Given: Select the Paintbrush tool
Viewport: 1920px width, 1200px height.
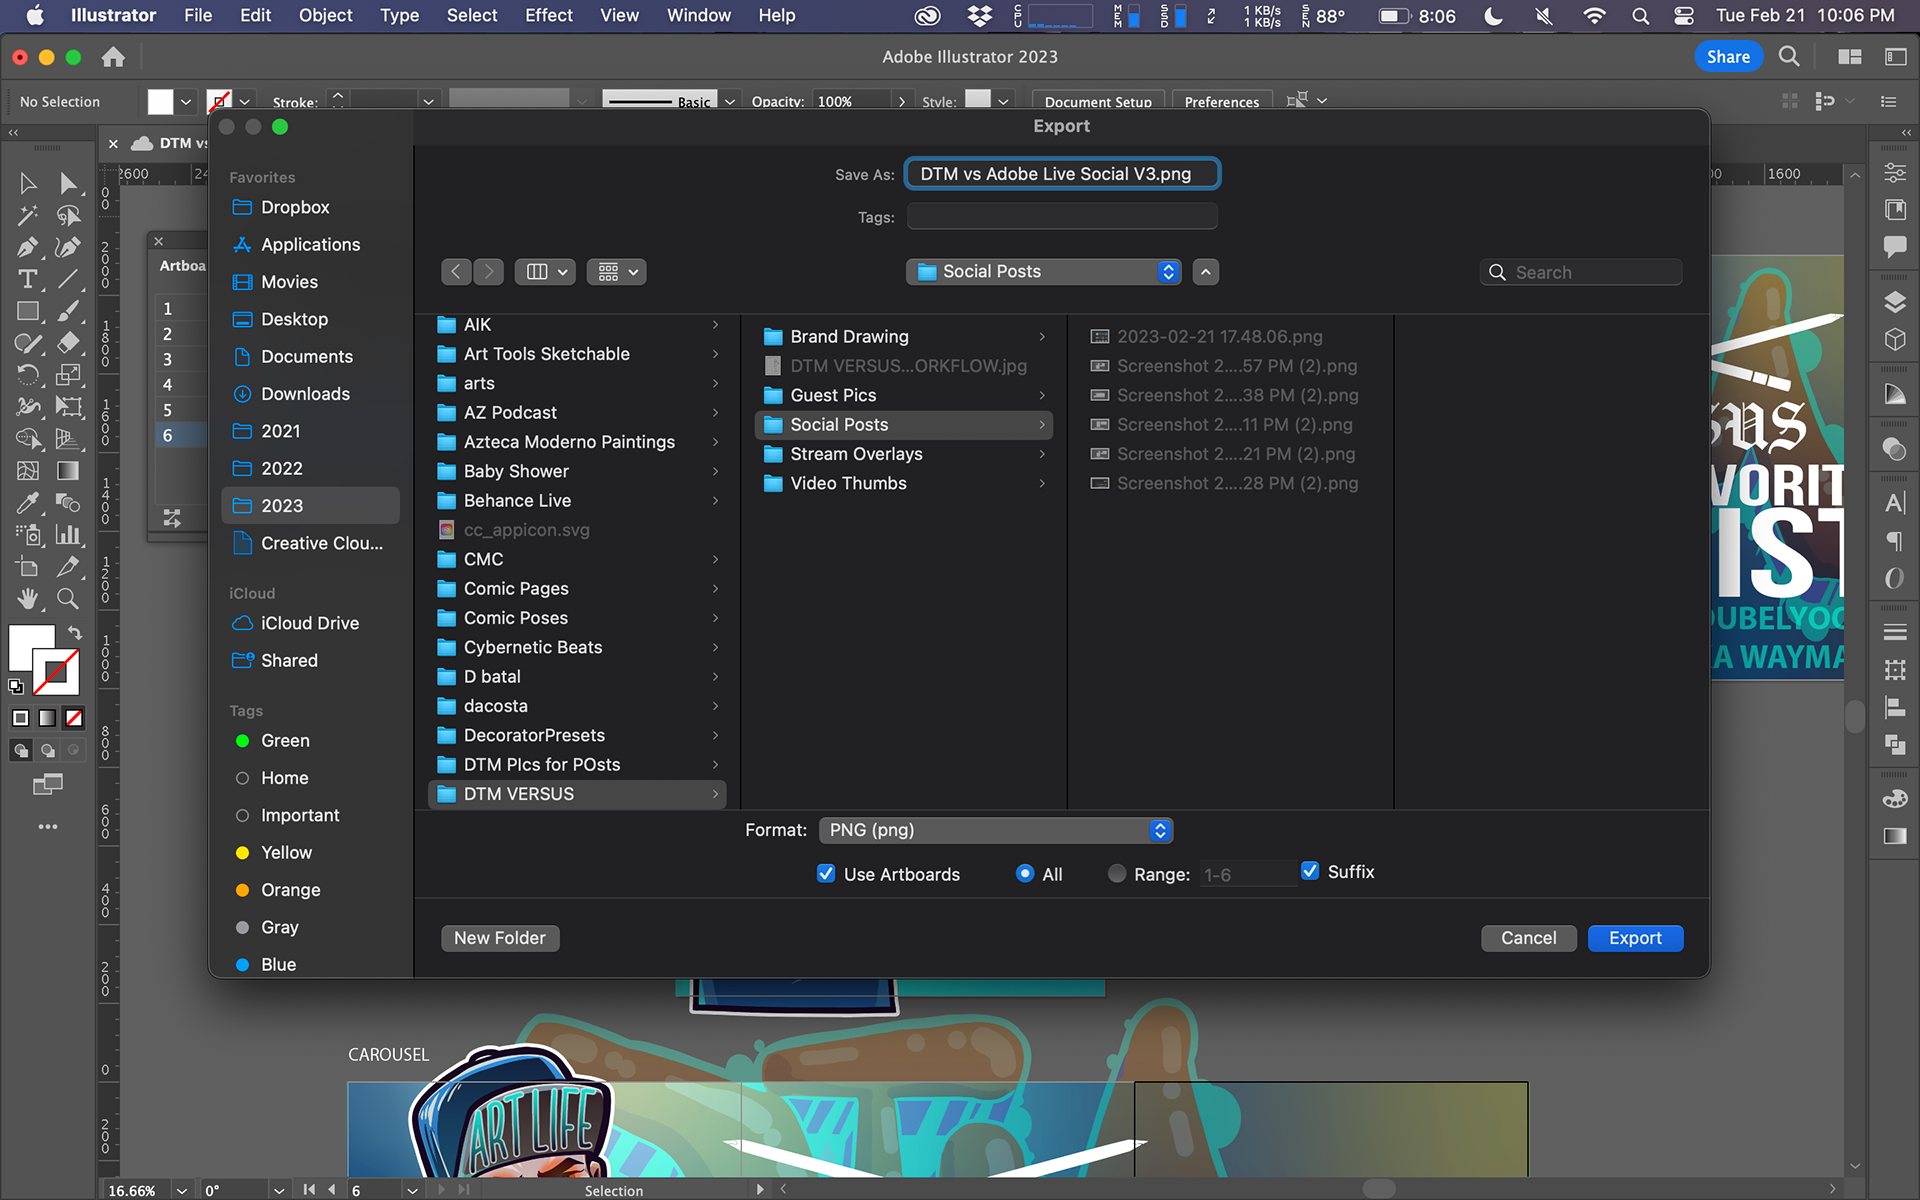Looking at the screenshot, I should coord(68,311).
